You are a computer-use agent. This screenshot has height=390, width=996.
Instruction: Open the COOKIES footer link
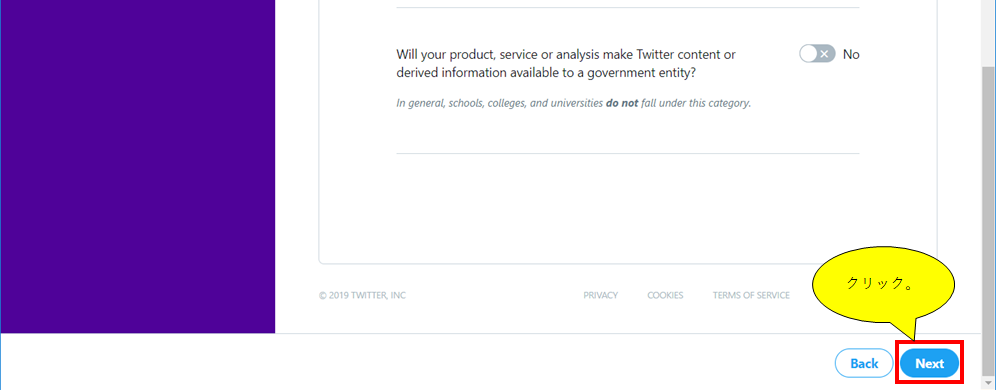pyautogui.click(x=665, y=295)
